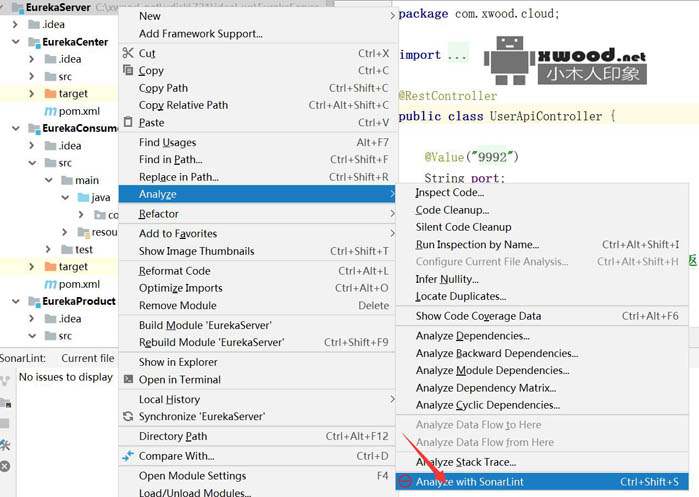Click the SonarLint panel clear icon
Viewport: 699px width, 497px height.
click(x=5, y=466)
